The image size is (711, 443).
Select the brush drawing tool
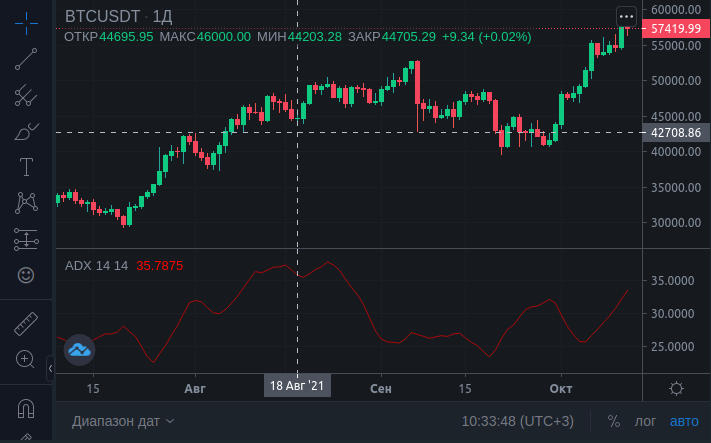26,131
